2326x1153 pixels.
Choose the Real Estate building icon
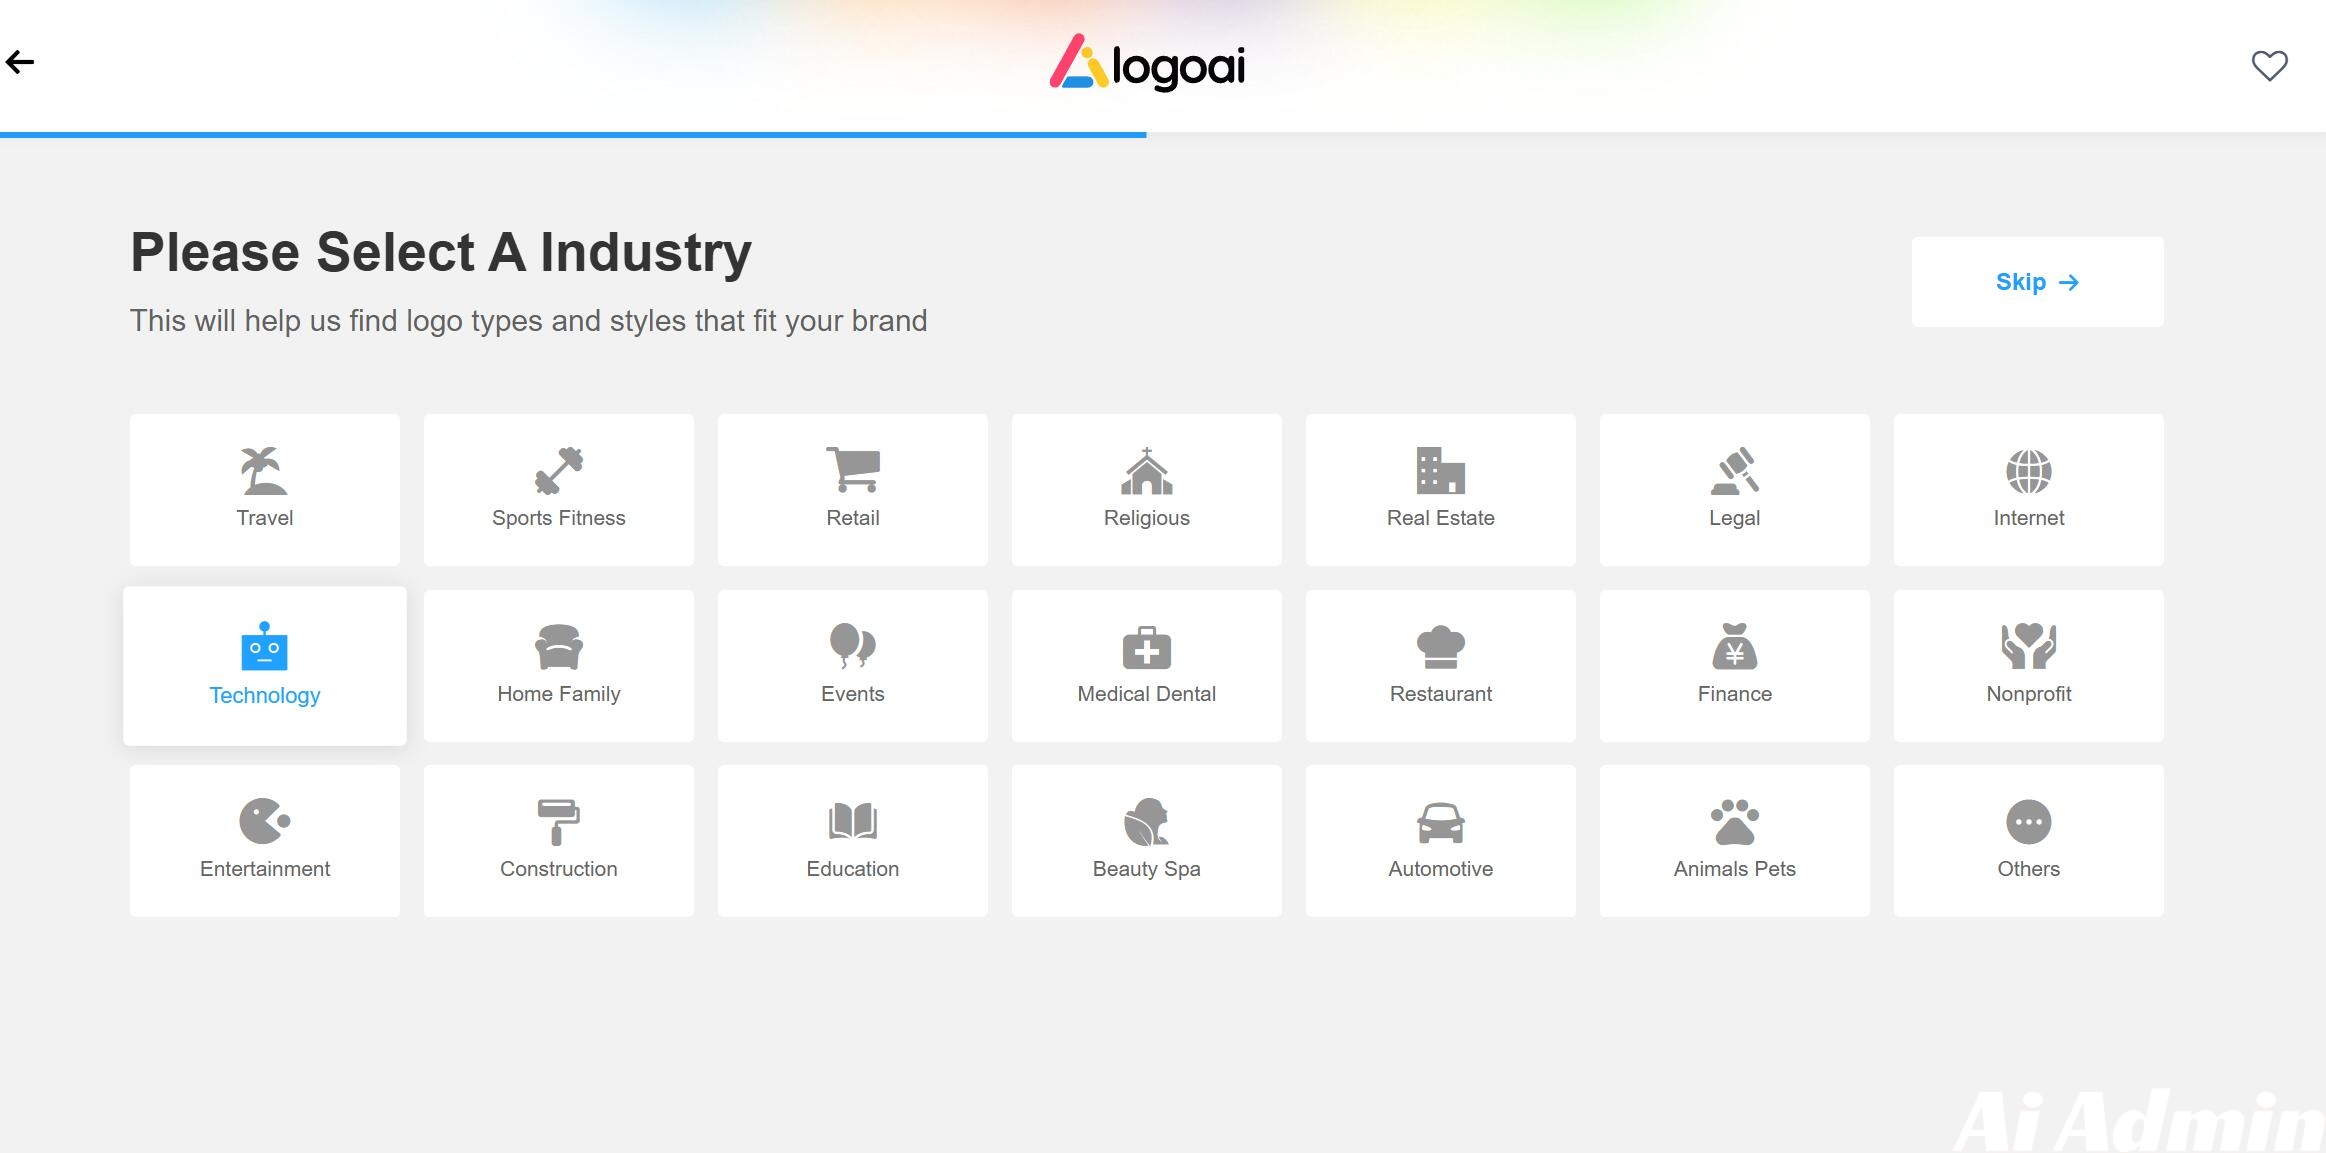click(1440, 471)
